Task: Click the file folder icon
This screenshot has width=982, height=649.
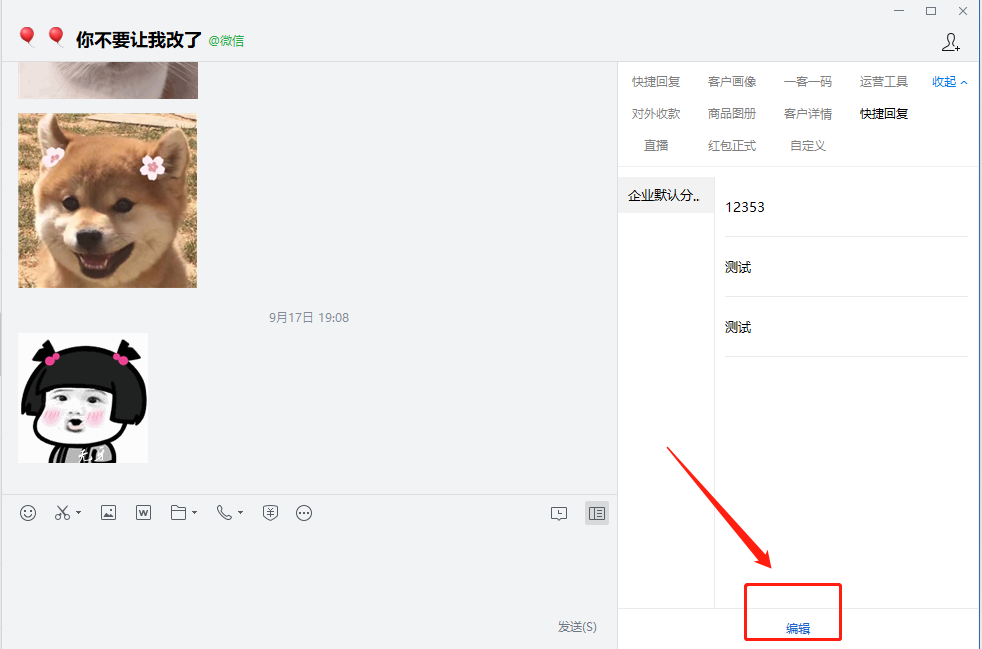Action: (178, 513)
